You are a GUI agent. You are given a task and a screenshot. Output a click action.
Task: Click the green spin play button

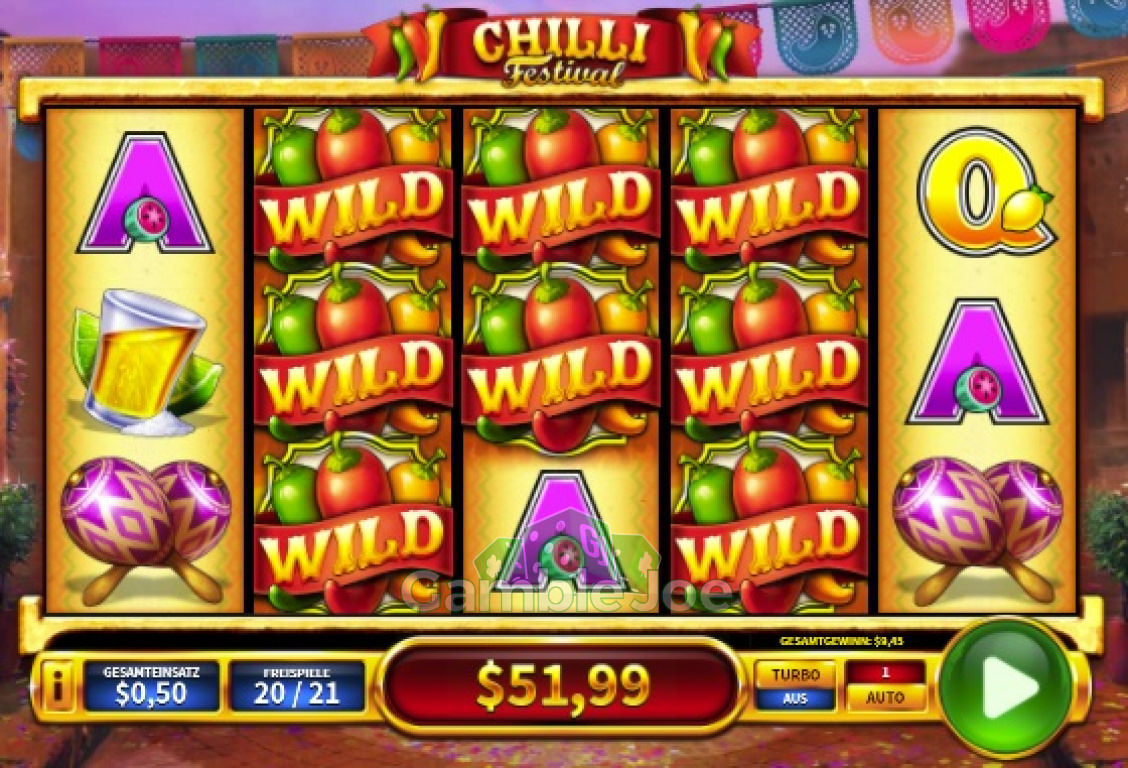tap(1006, 687)
